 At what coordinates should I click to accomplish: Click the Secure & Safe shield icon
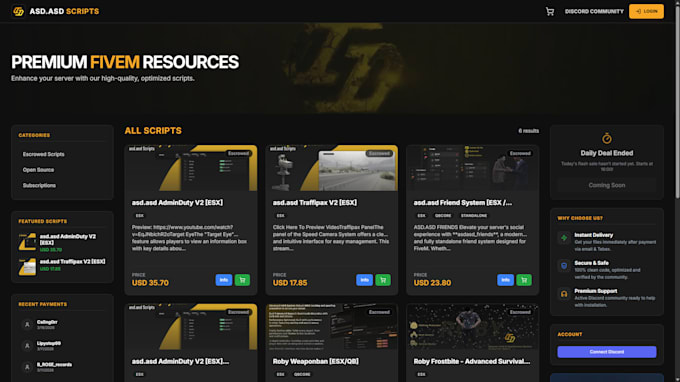tap(564, 266)
